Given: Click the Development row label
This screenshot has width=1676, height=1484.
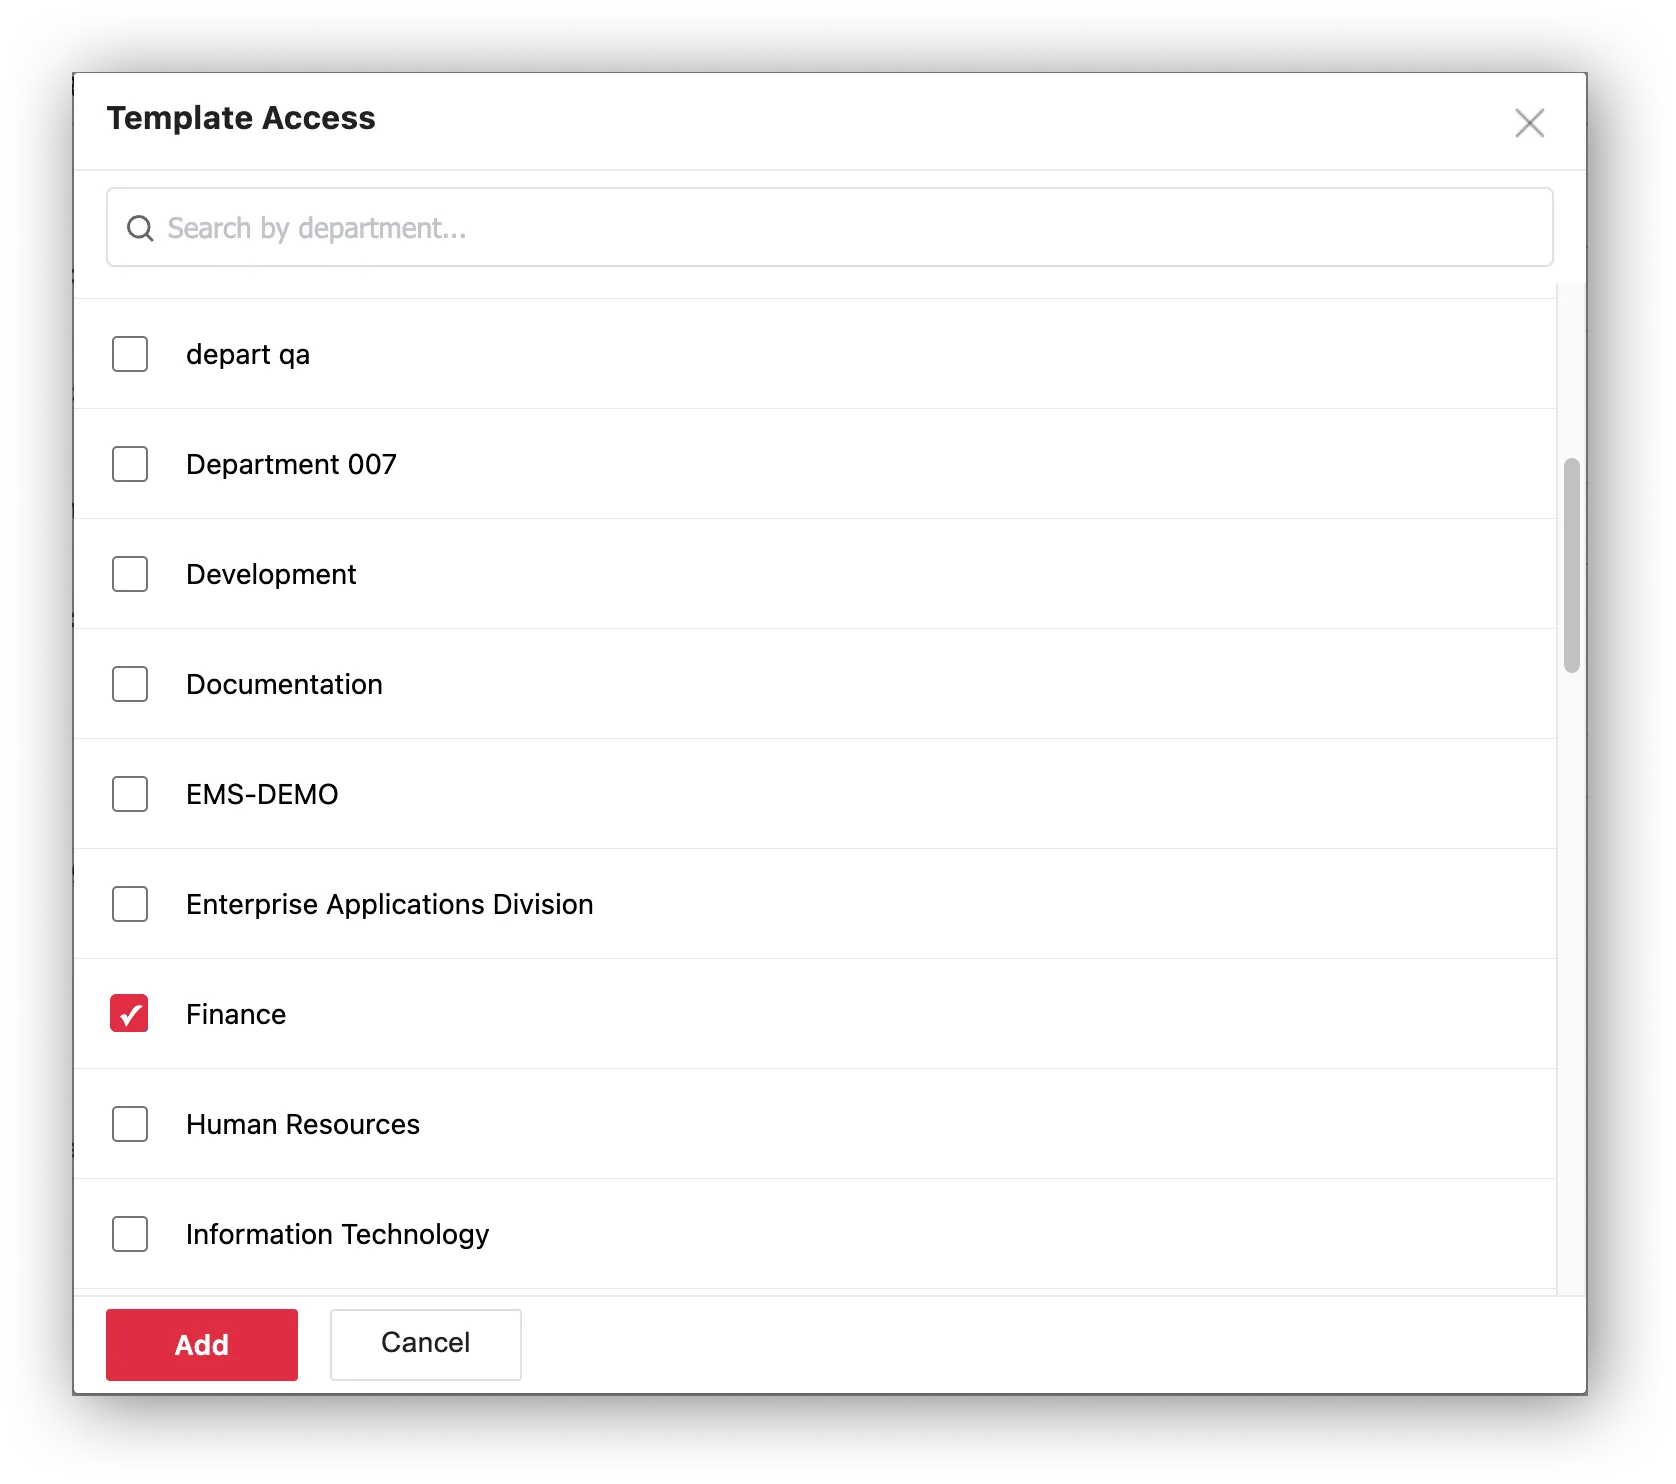Looking at the screenshot, I should [x=271, y=574].
